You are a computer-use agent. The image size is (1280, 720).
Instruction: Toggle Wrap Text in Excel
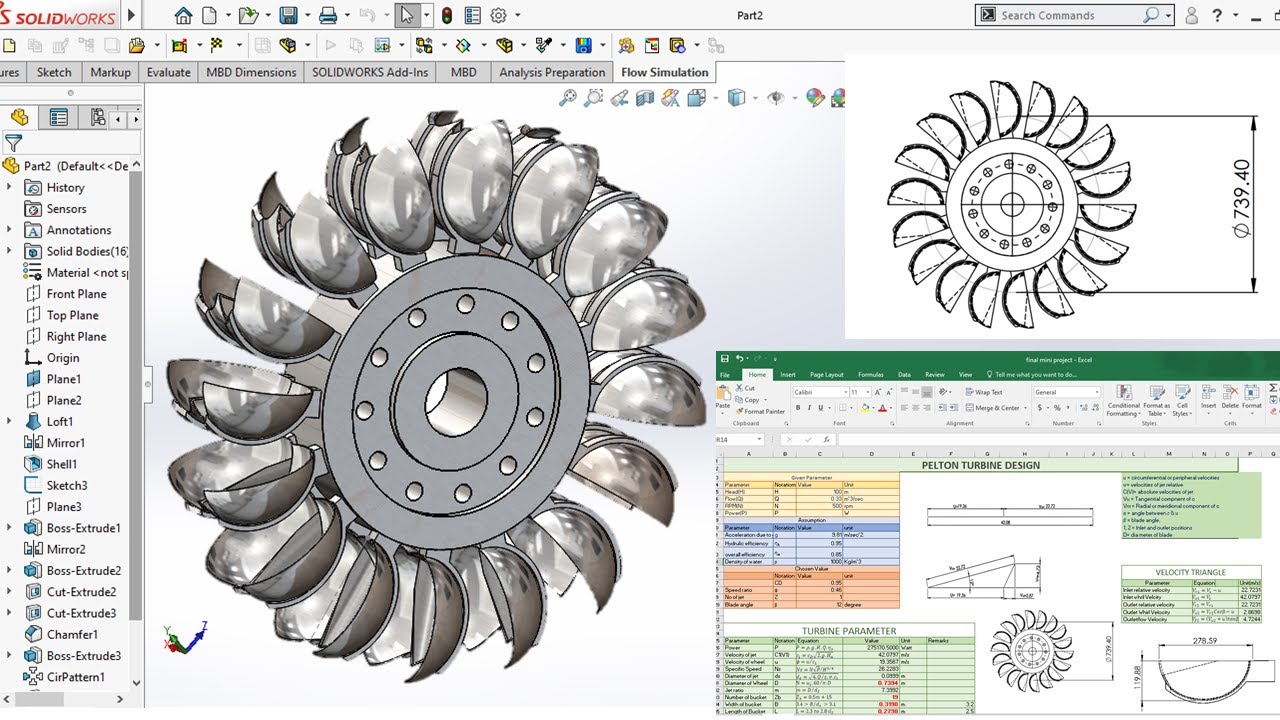coord(984,392)
